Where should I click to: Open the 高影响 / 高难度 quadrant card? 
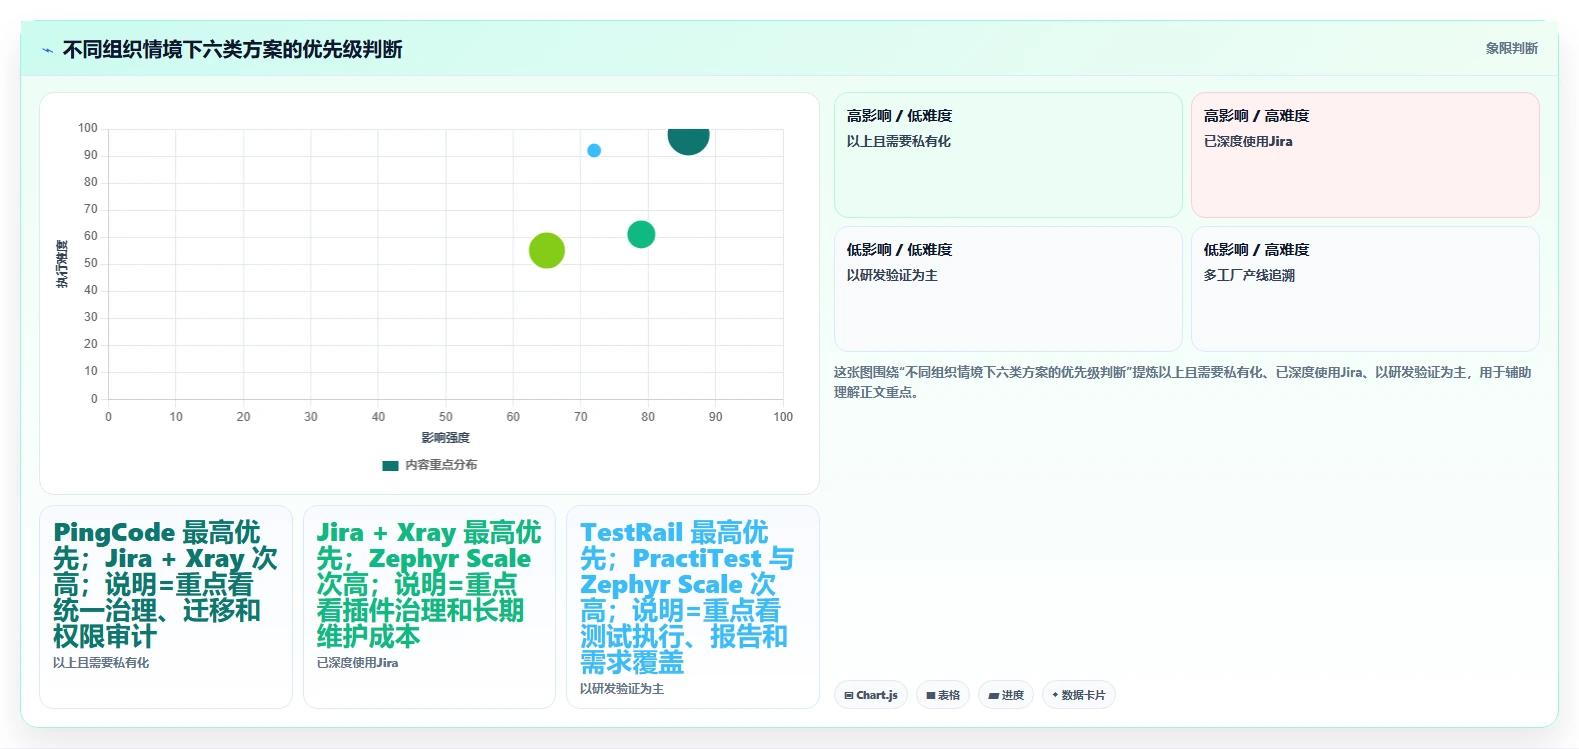click(x=1365, y=155)
